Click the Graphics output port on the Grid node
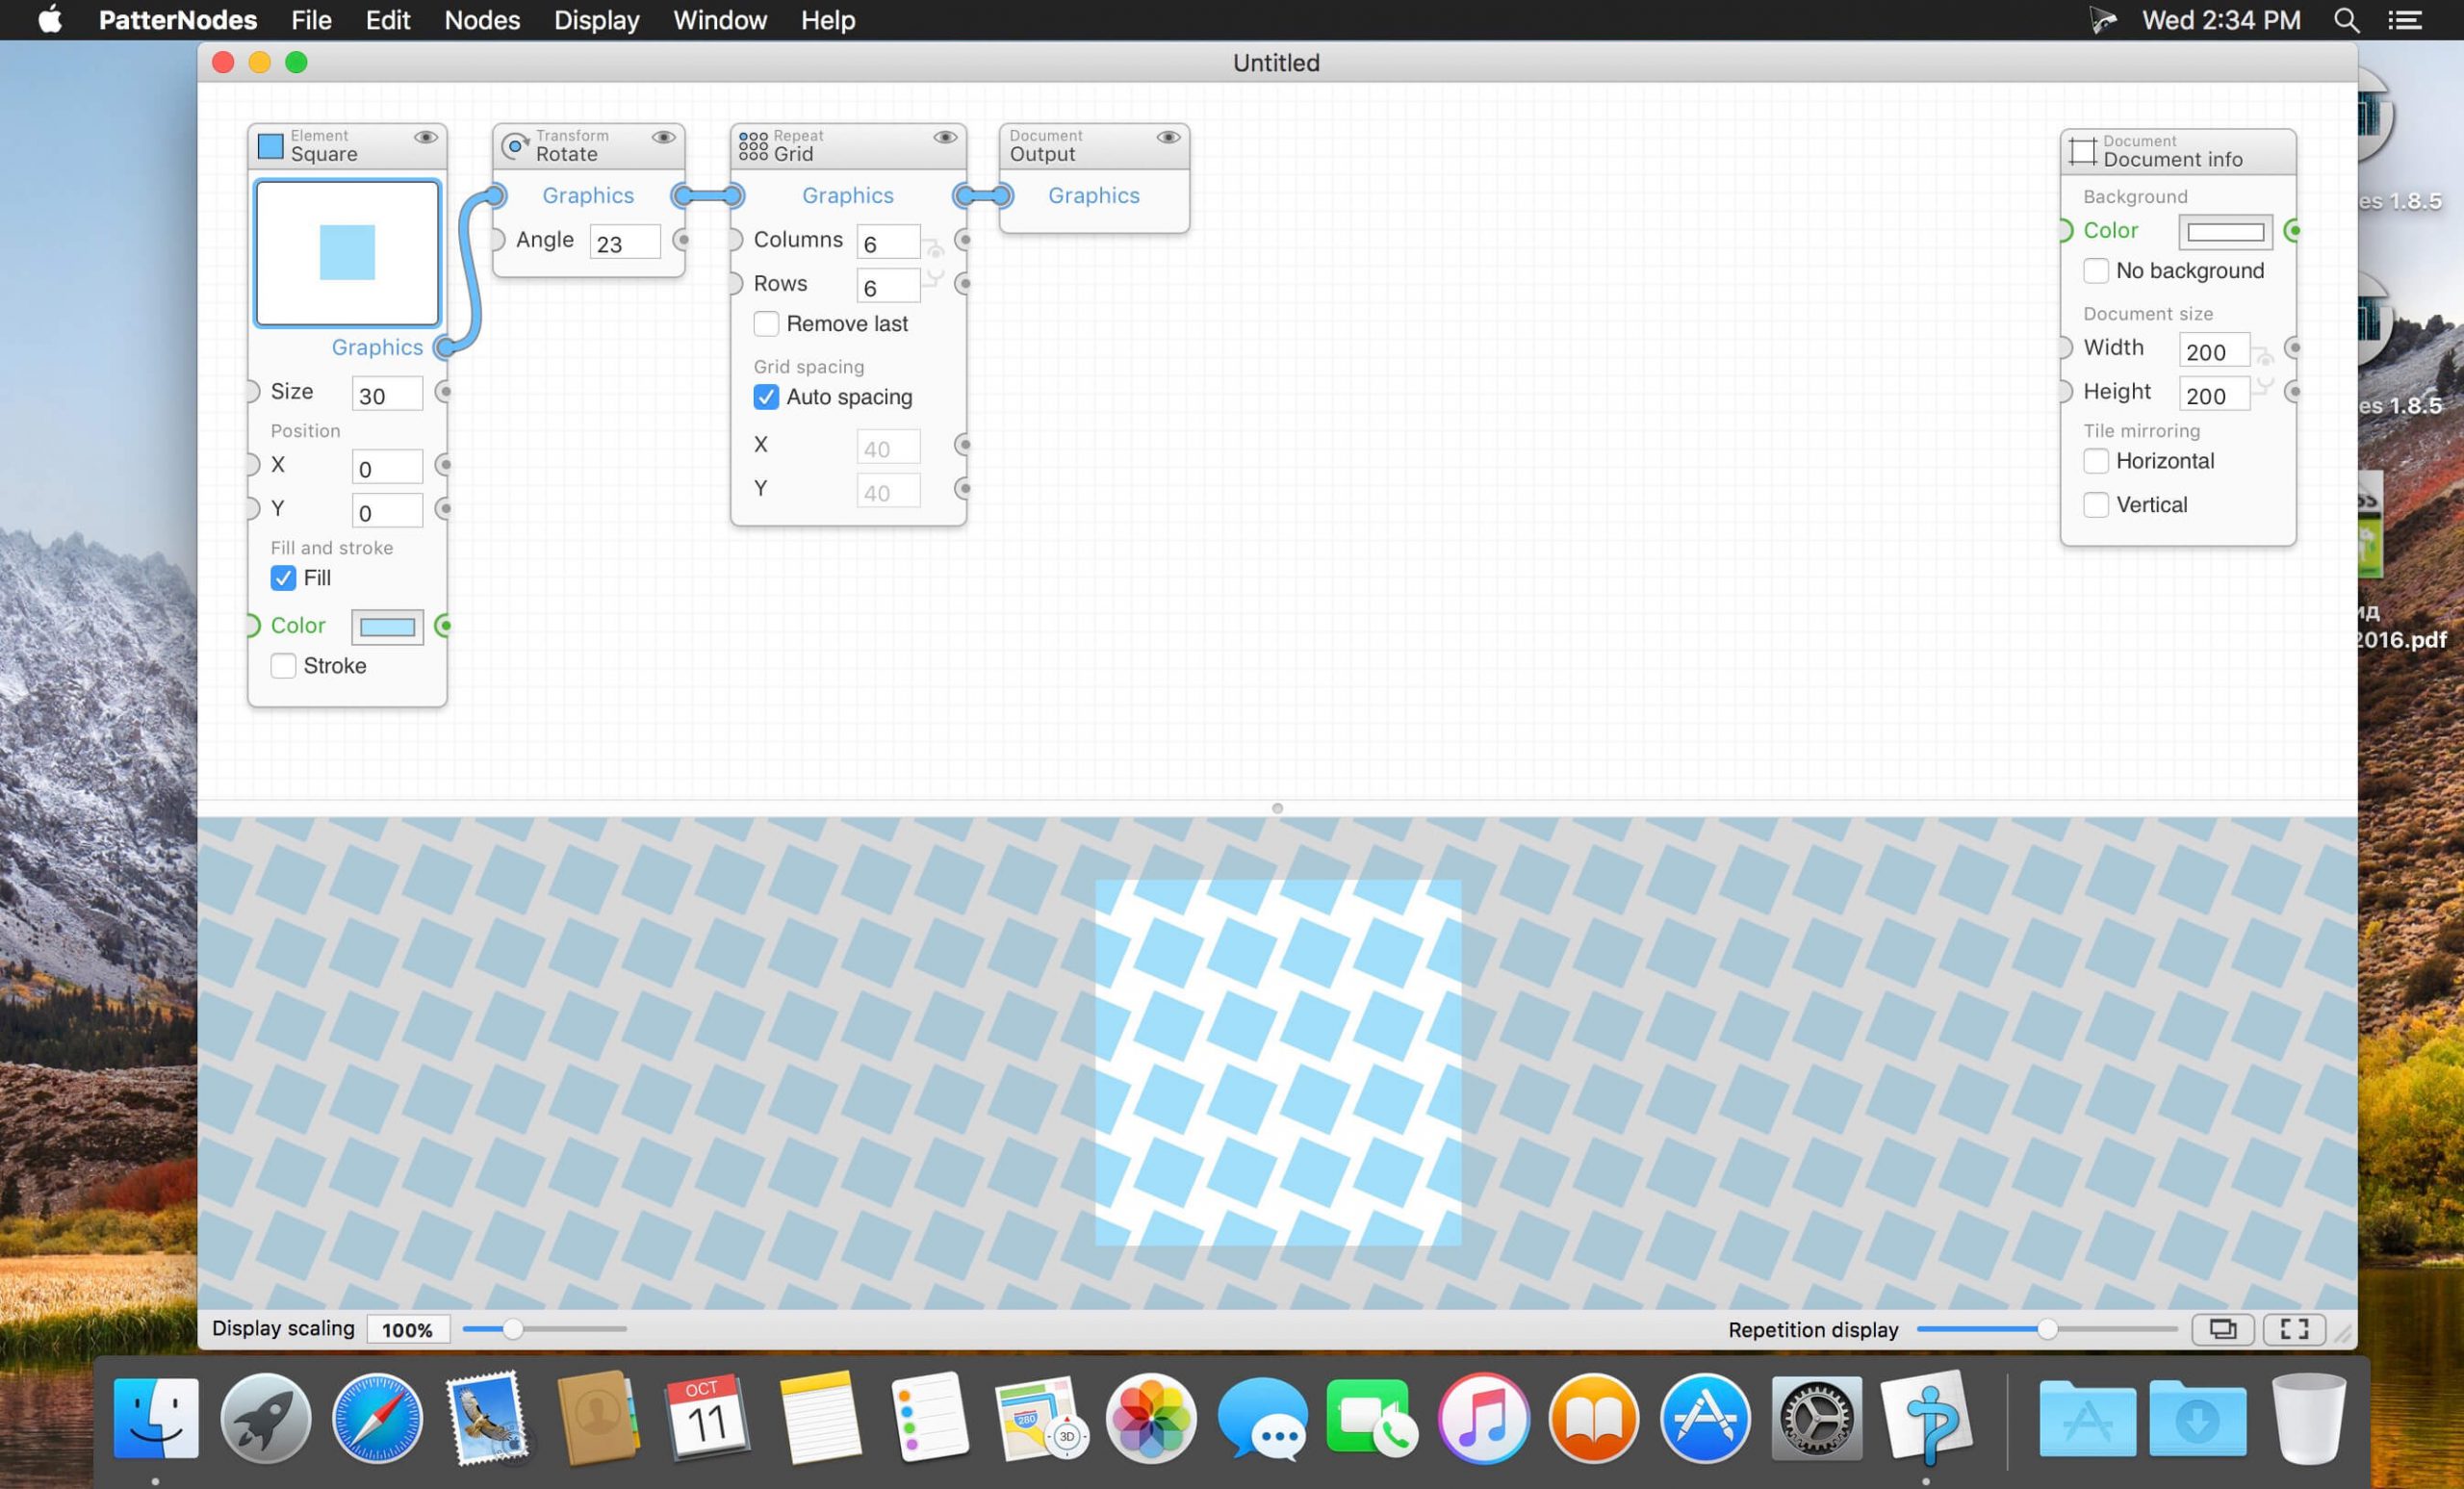Screen dimensions: 2464x1489 tap(963, 196)
